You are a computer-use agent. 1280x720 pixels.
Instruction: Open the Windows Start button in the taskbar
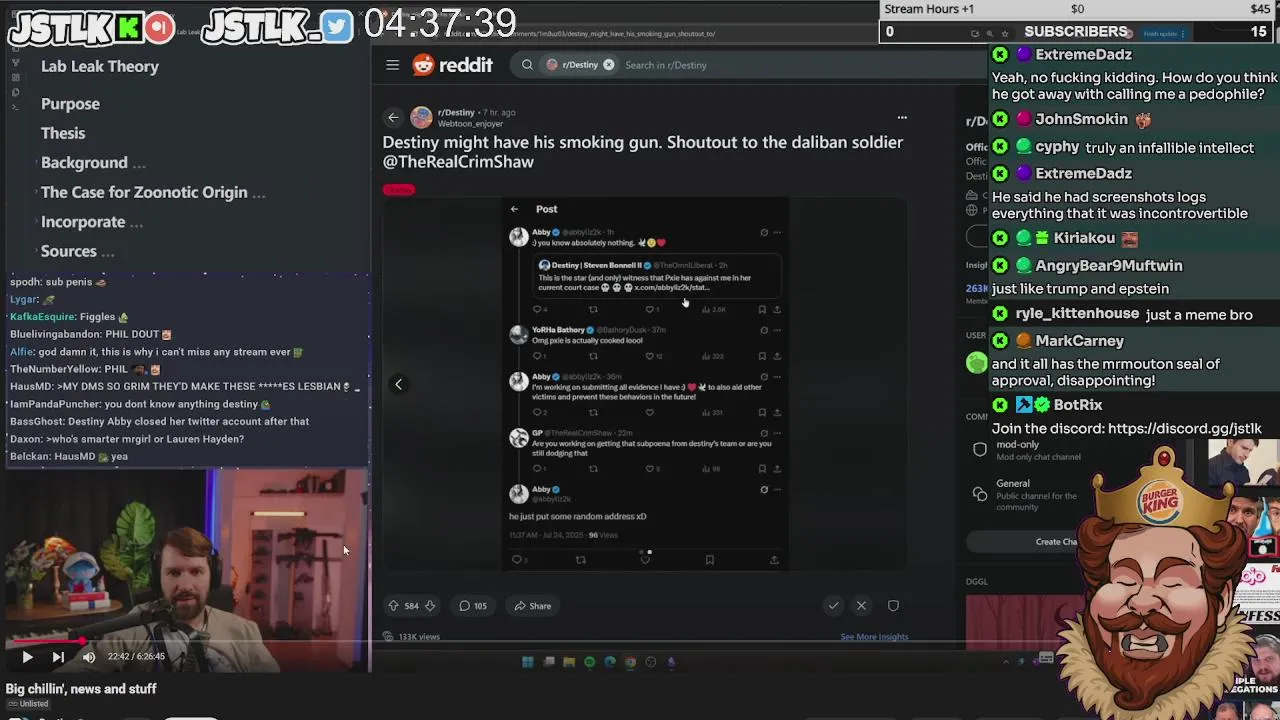527,661
